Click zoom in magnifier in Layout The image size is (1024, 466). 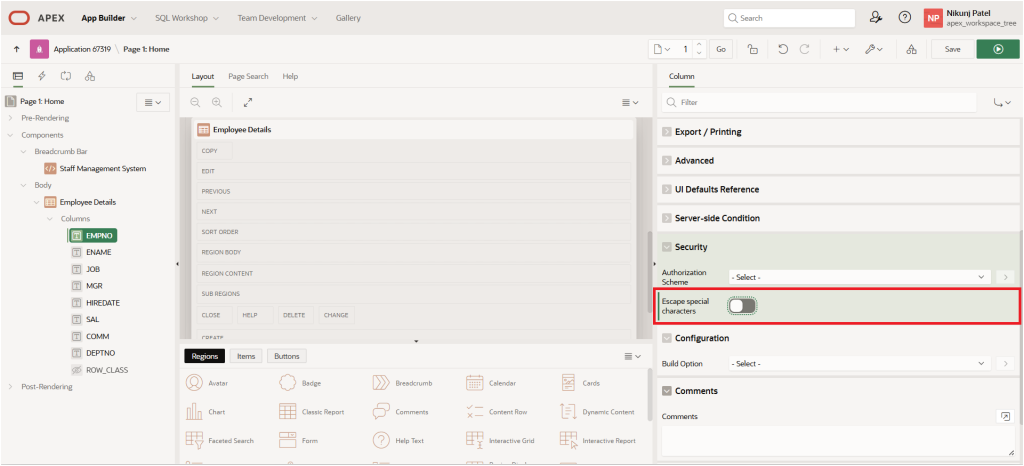tap(216, 102)
